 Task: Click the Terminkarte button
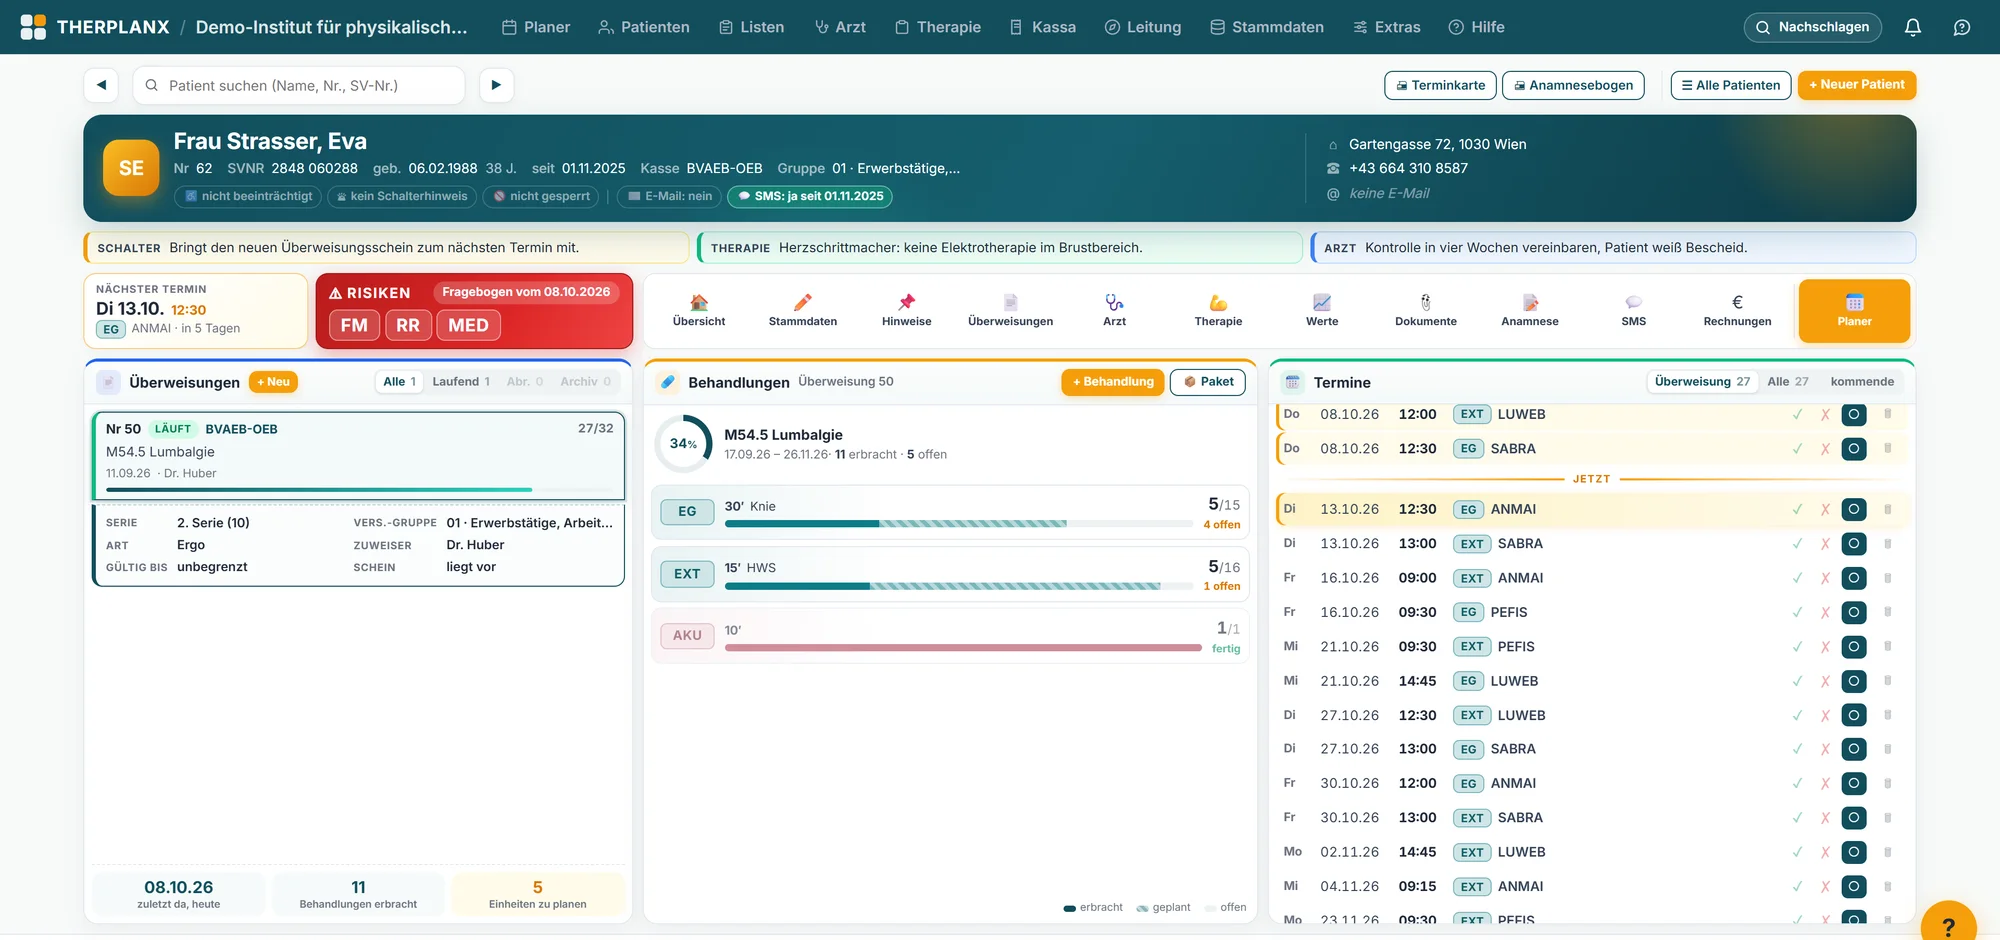click(x=1440, y=85)
